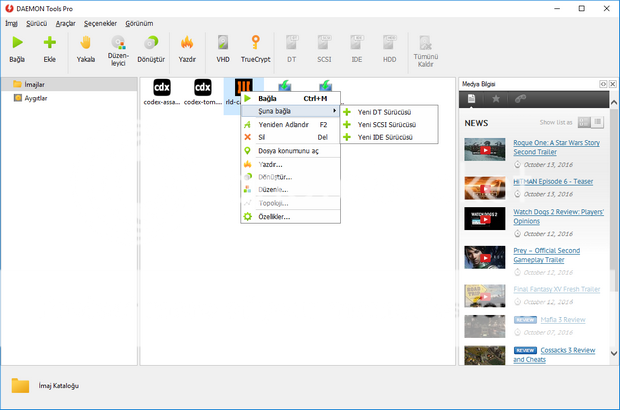Open the Sürücü menu
This screenshot has width=620, height=410.
36,23
